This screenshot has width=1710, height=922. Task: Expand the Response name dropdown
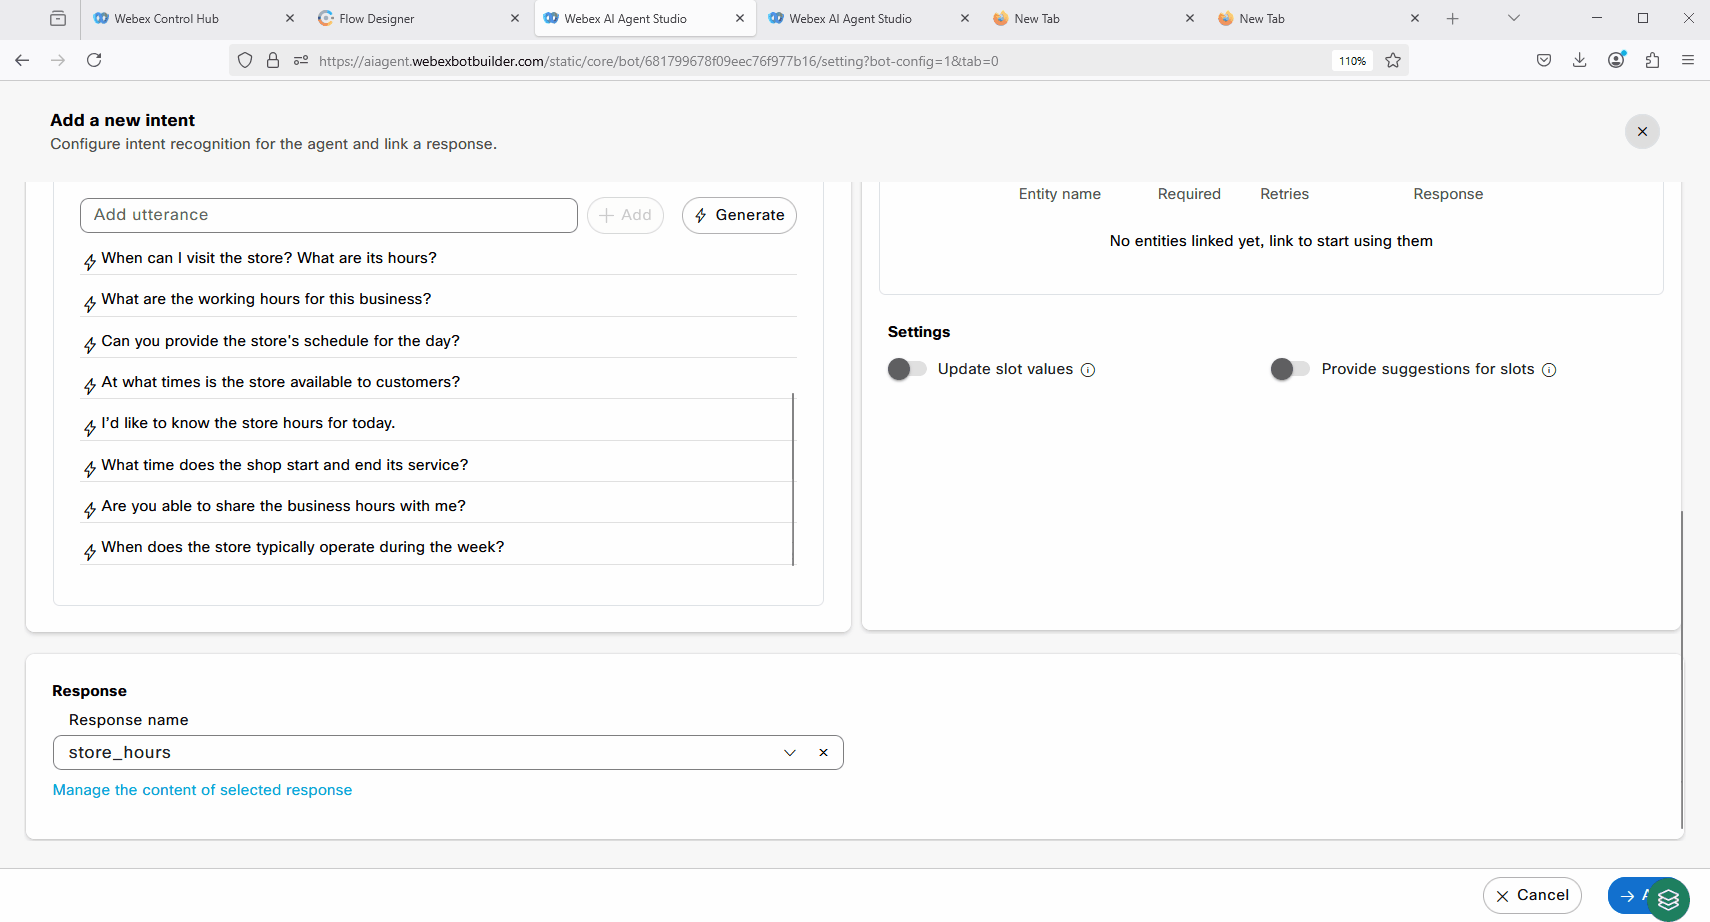click(x=789, y=753)
